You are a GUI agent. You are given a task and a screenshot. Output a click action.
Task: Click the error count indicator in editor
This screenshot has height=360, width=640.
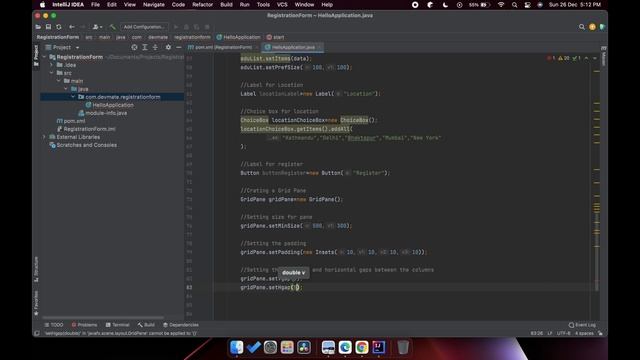click(551, 58)
